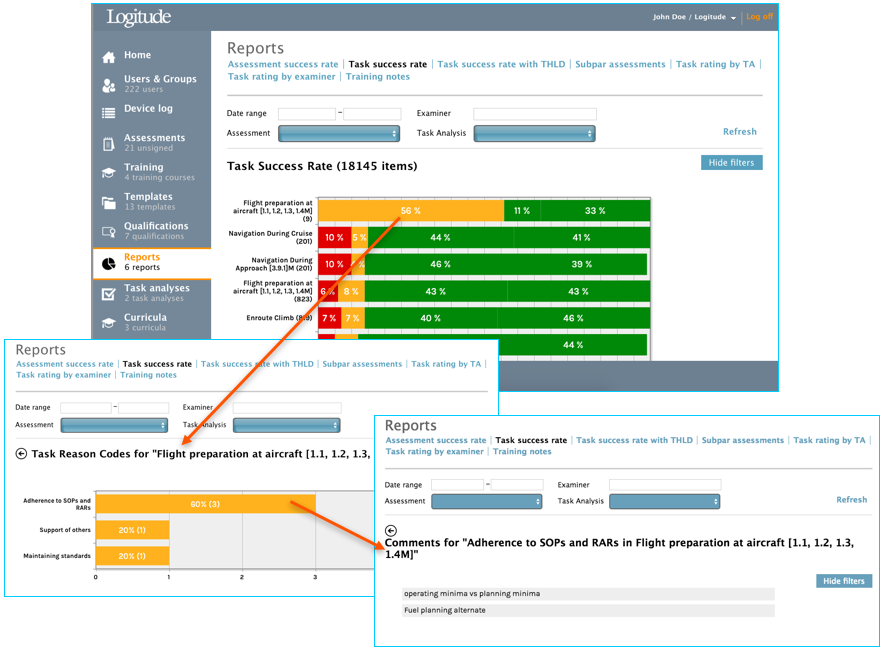This screenshot has width=882, height=650.
Task: Click the Curricula graduation cap icon
Action: tap(109, 322)
